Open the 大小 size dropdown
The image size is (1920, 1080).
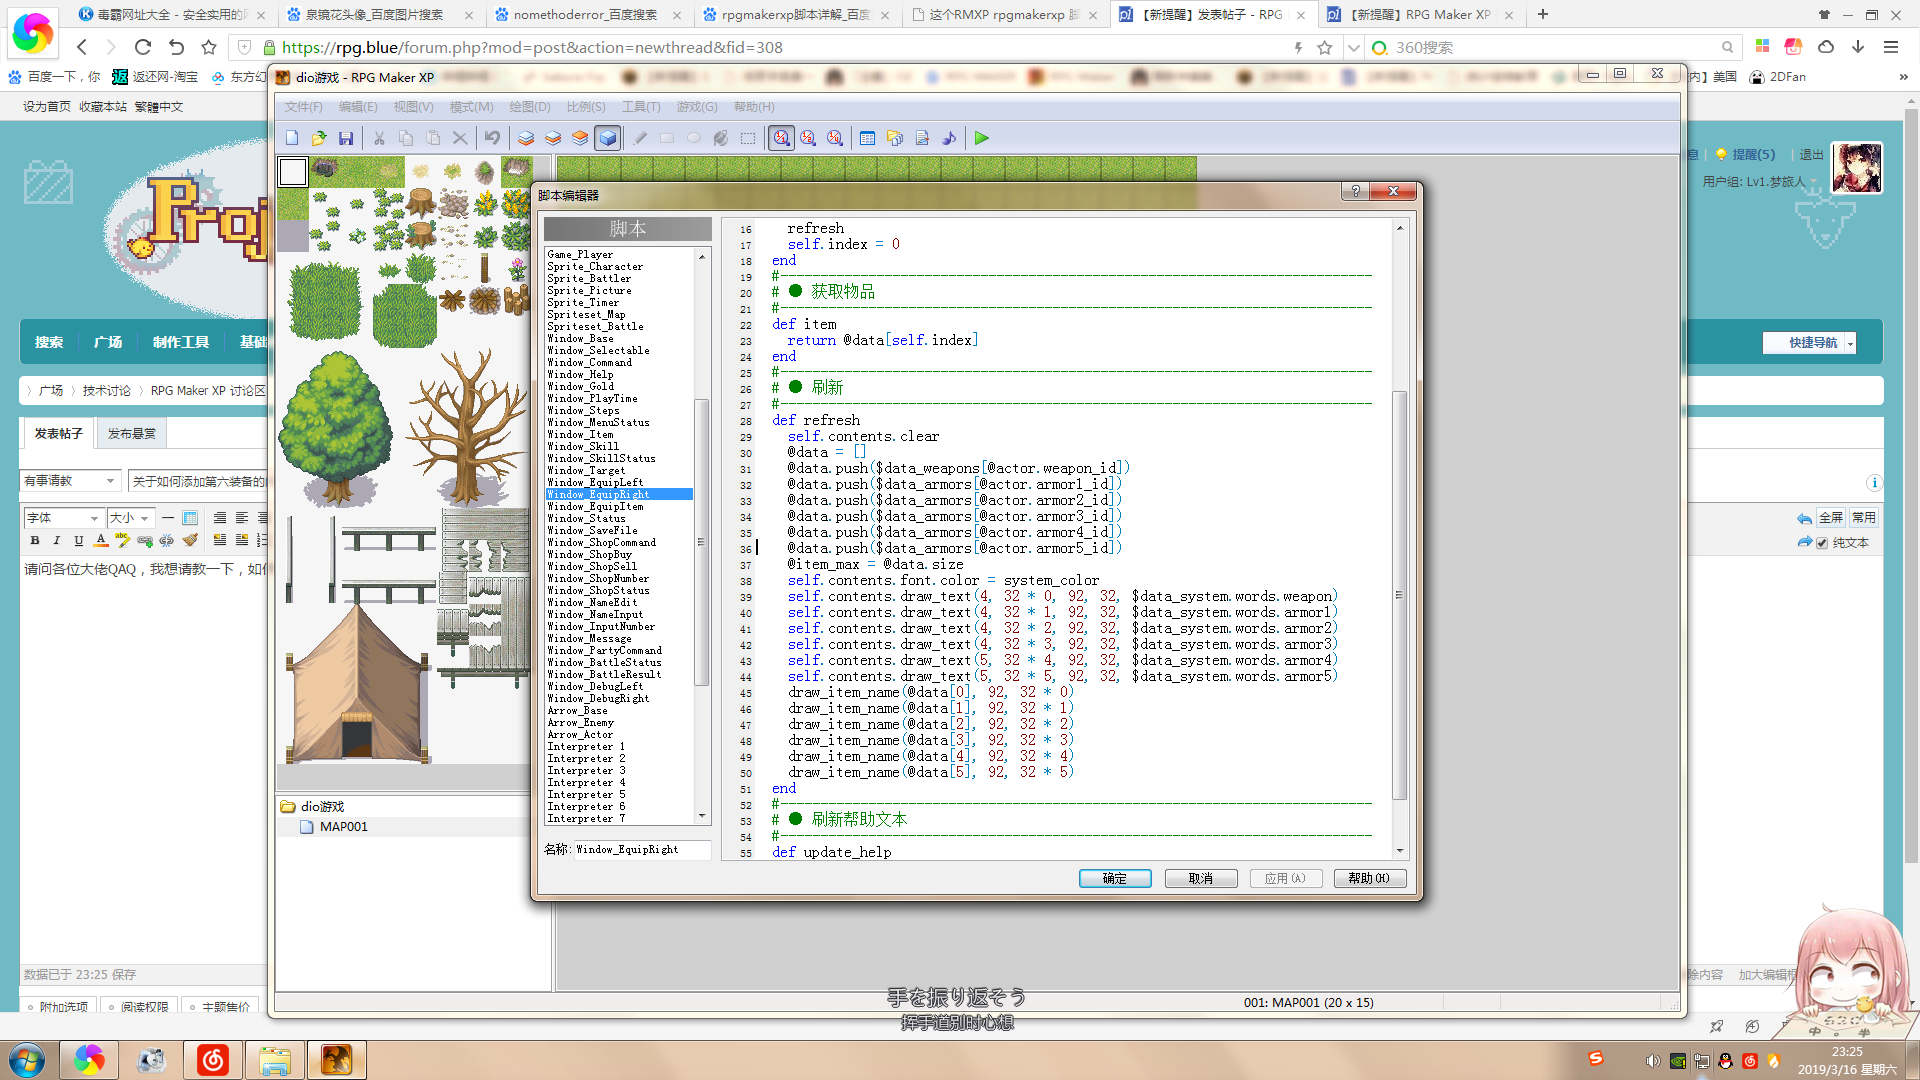[x=131, y=518]
